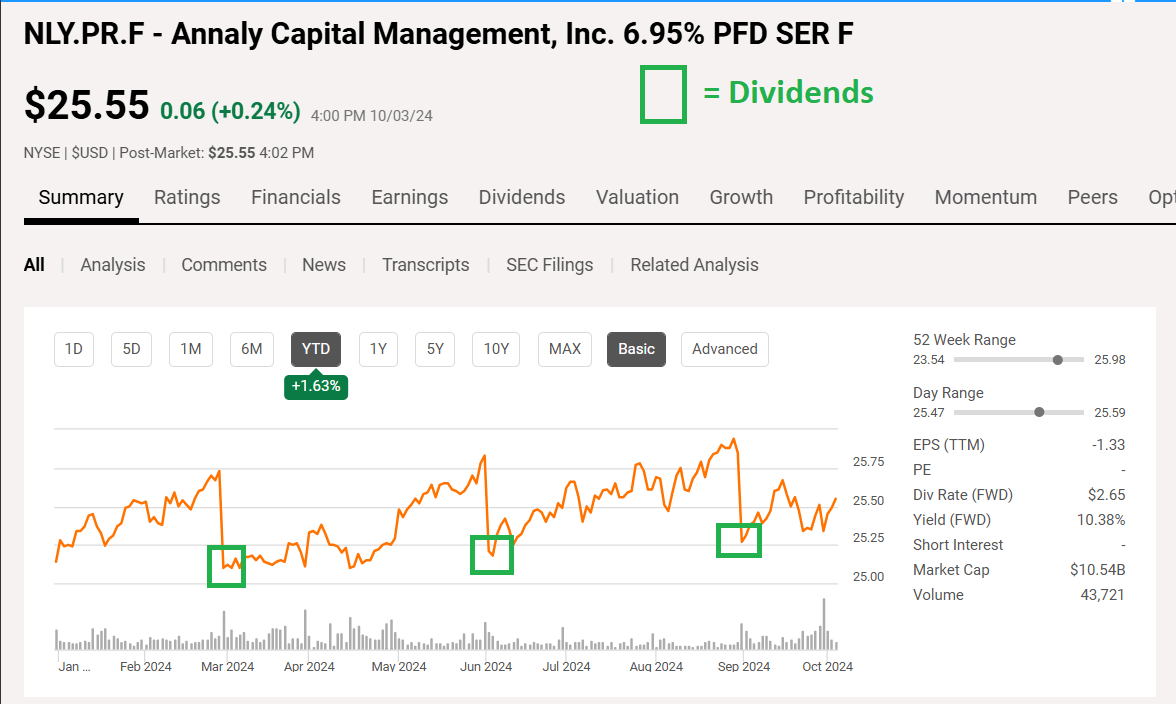The image size is (1176, 704).
Task: Open the Financials tab
Action: (295, 197)
